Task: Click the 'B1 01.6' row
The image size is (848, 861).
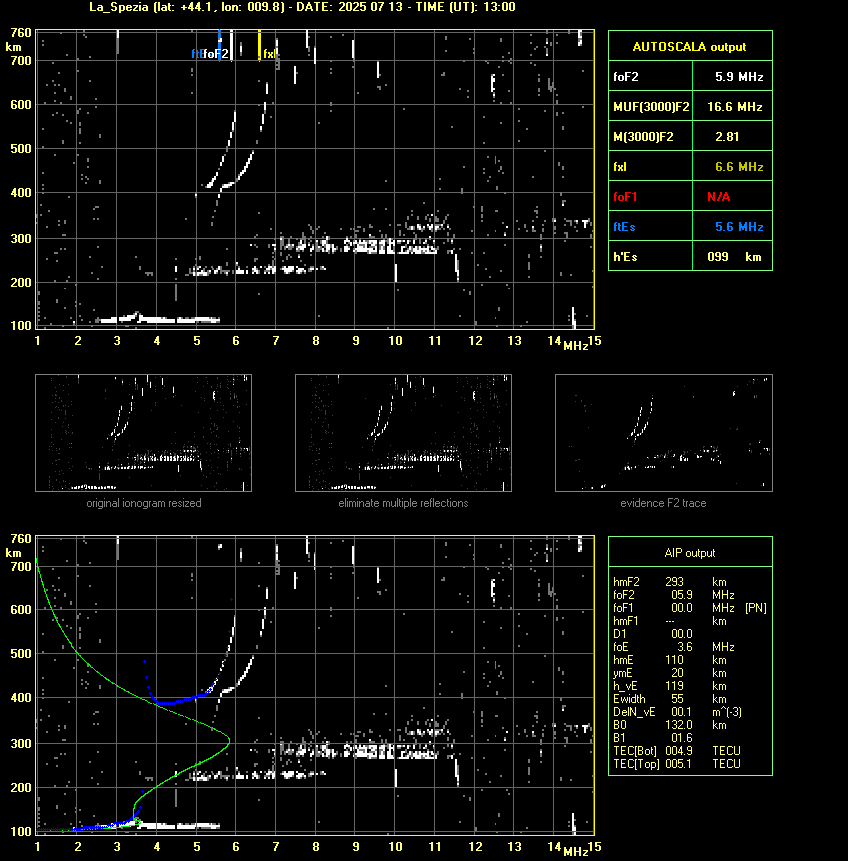Action: pyautogui.click(x=652, y=738)
